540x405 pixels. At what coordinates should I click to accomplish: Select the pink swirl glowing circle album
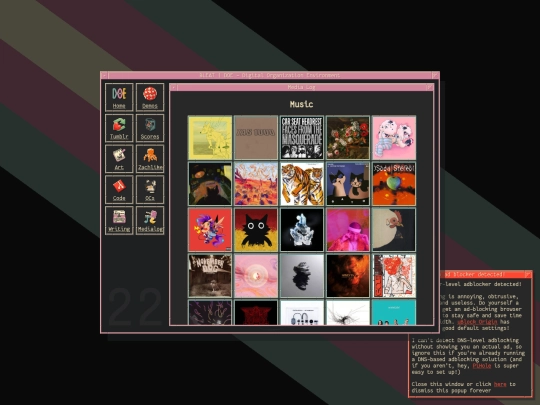[256, 276]
